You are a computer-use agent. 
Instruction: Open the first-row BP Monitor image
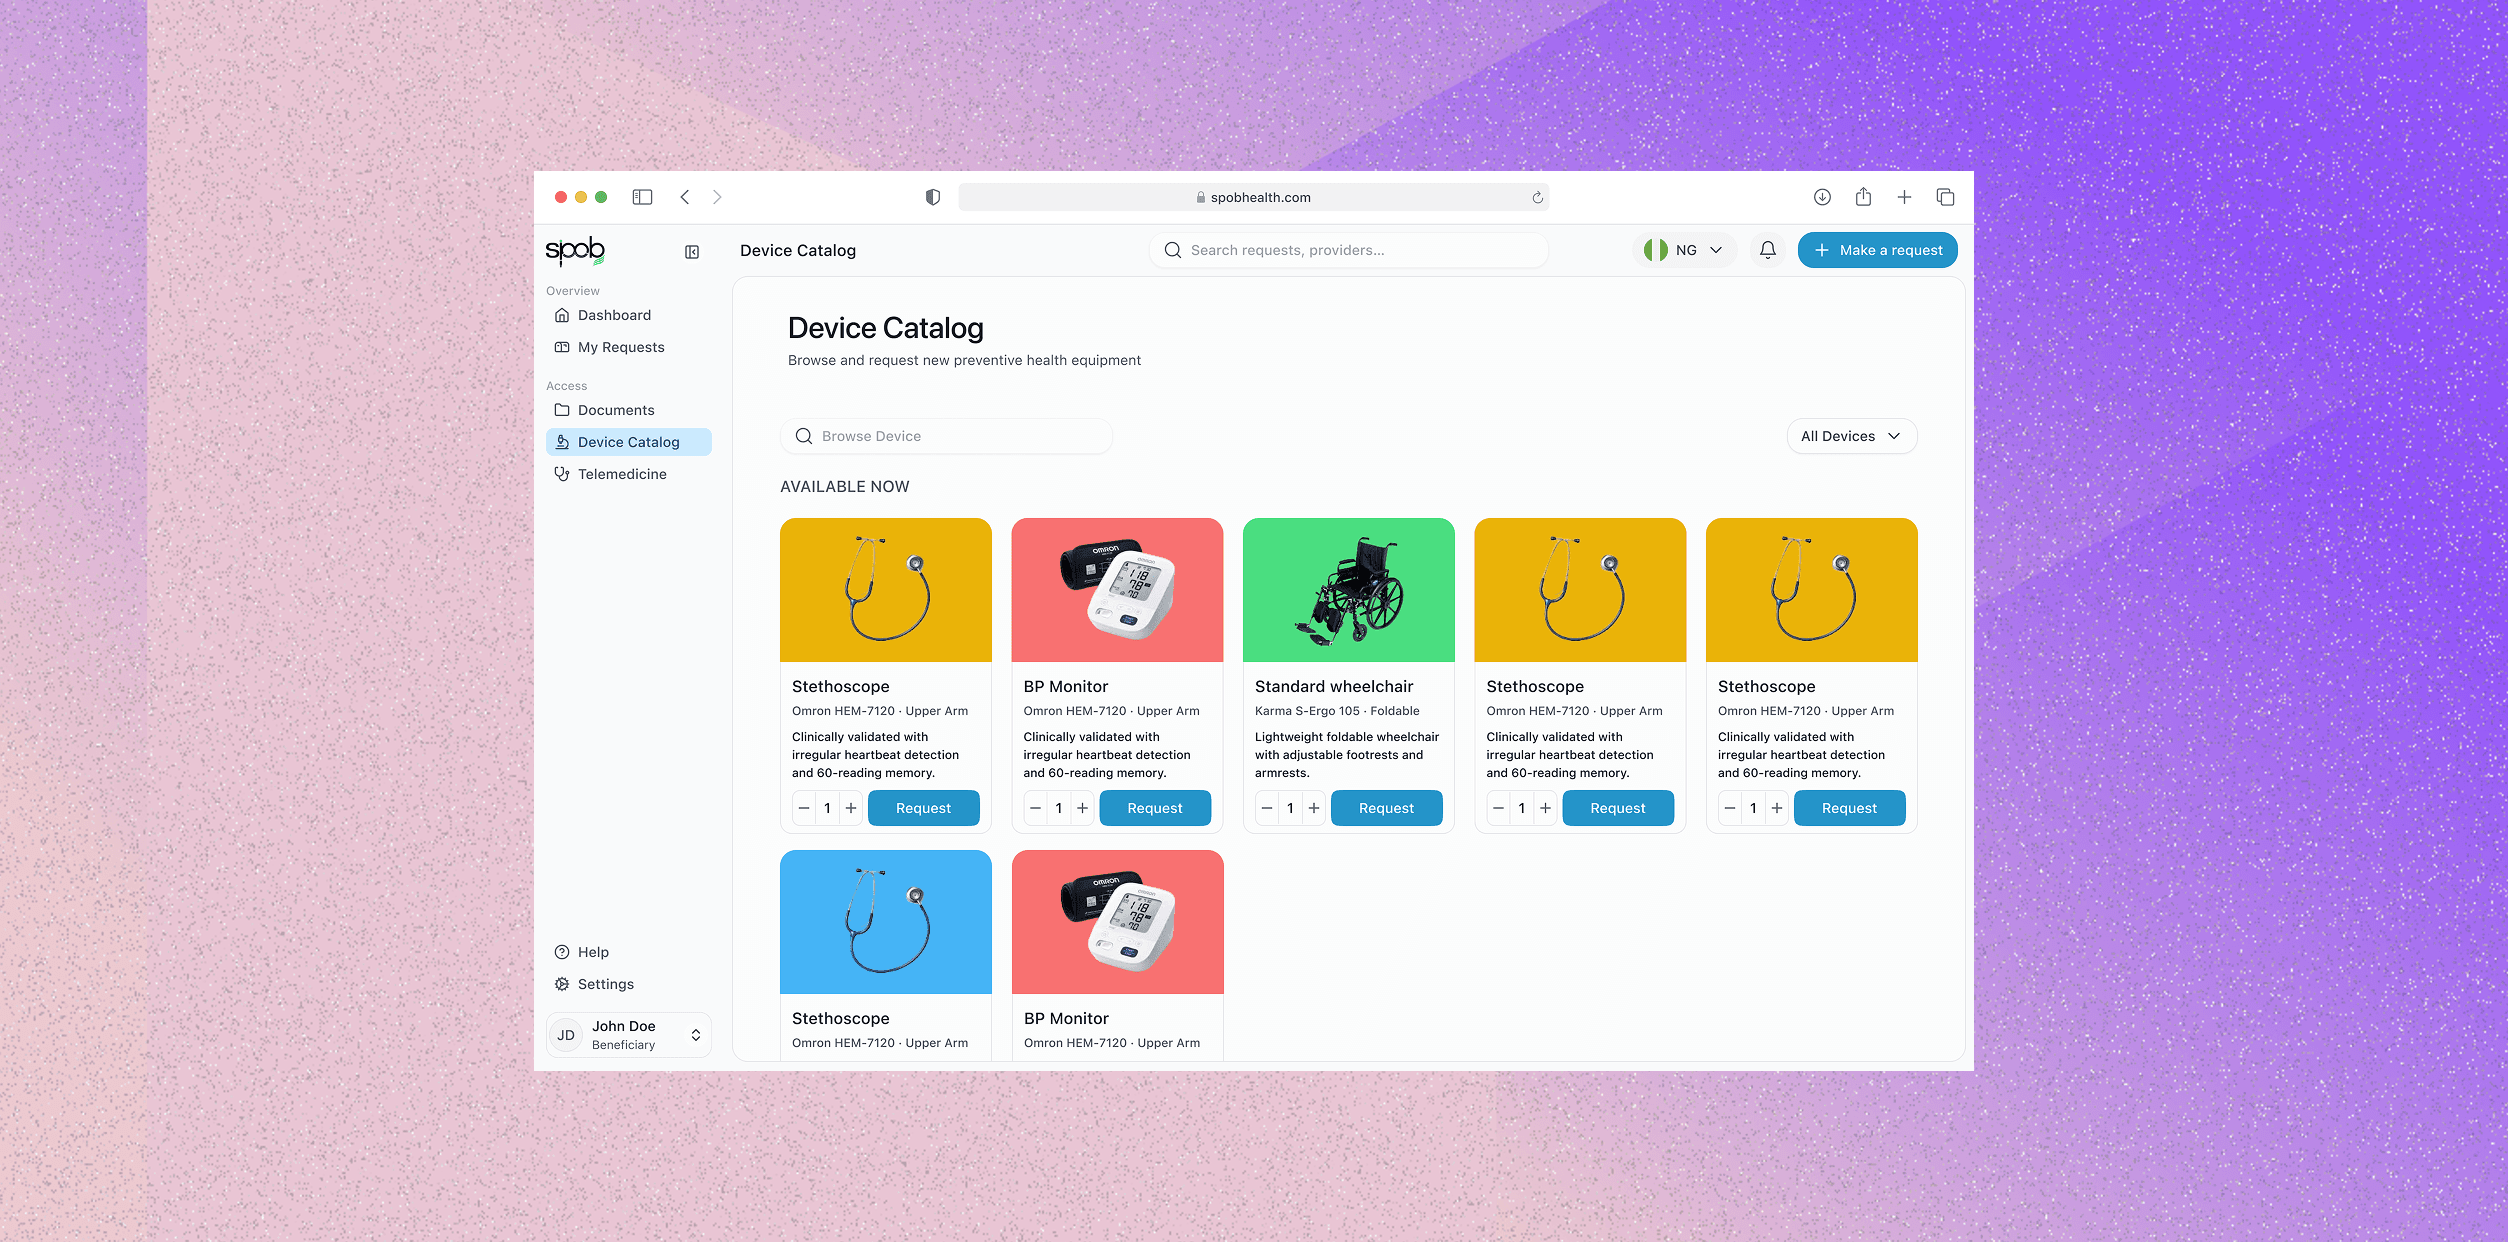pos(1117,590)
